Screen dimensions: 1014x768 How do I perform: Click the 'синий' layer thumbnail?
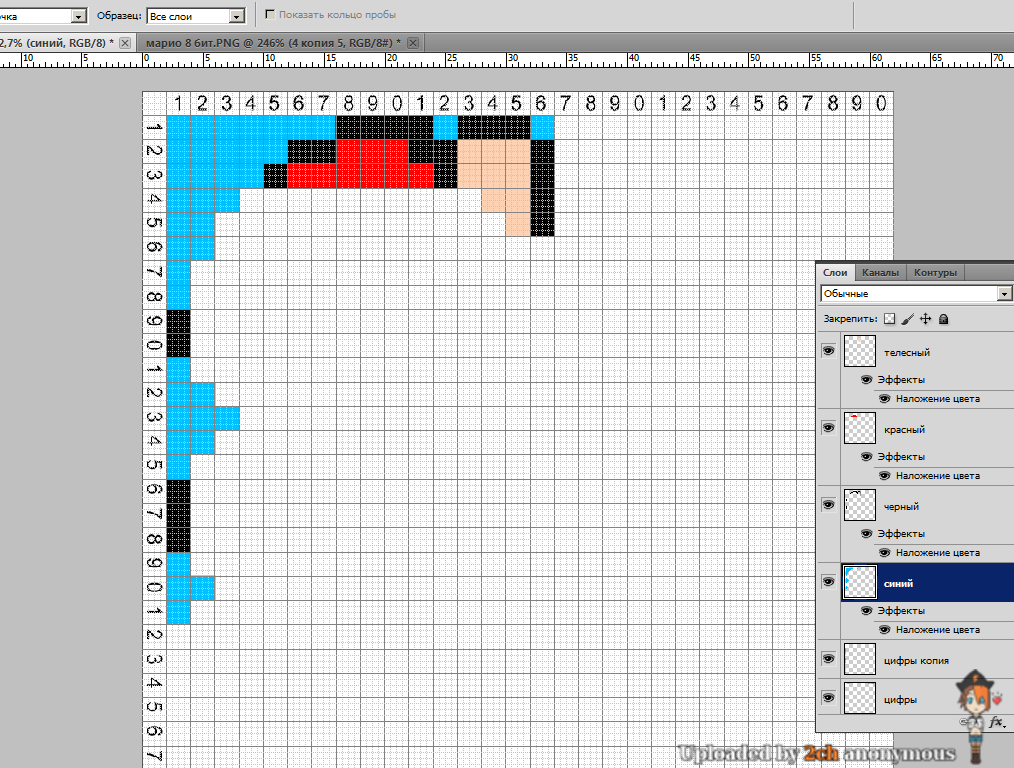pyautogui.click(x=859, y=582)
